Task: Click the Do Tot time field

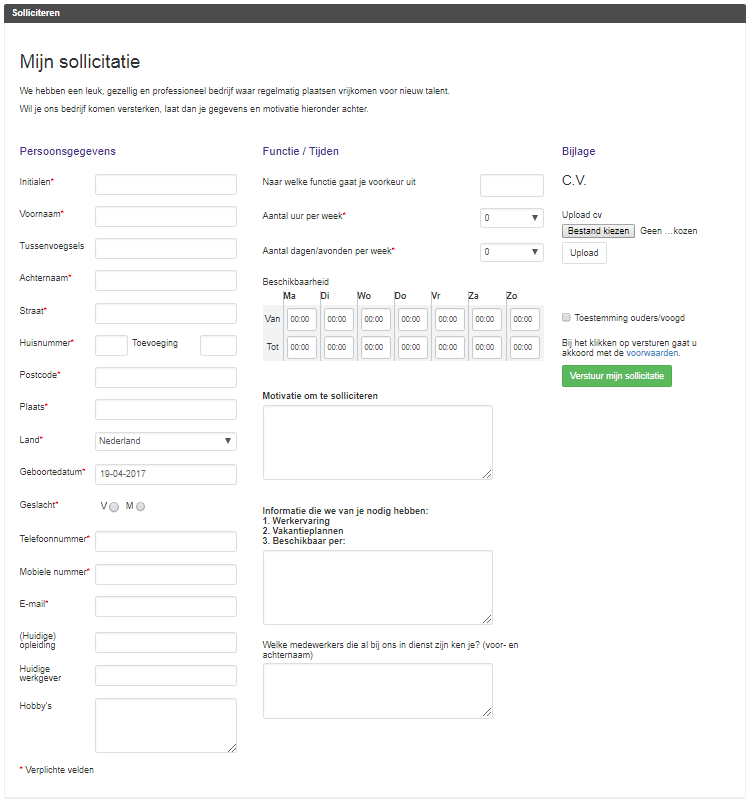Action: (412, 347)
